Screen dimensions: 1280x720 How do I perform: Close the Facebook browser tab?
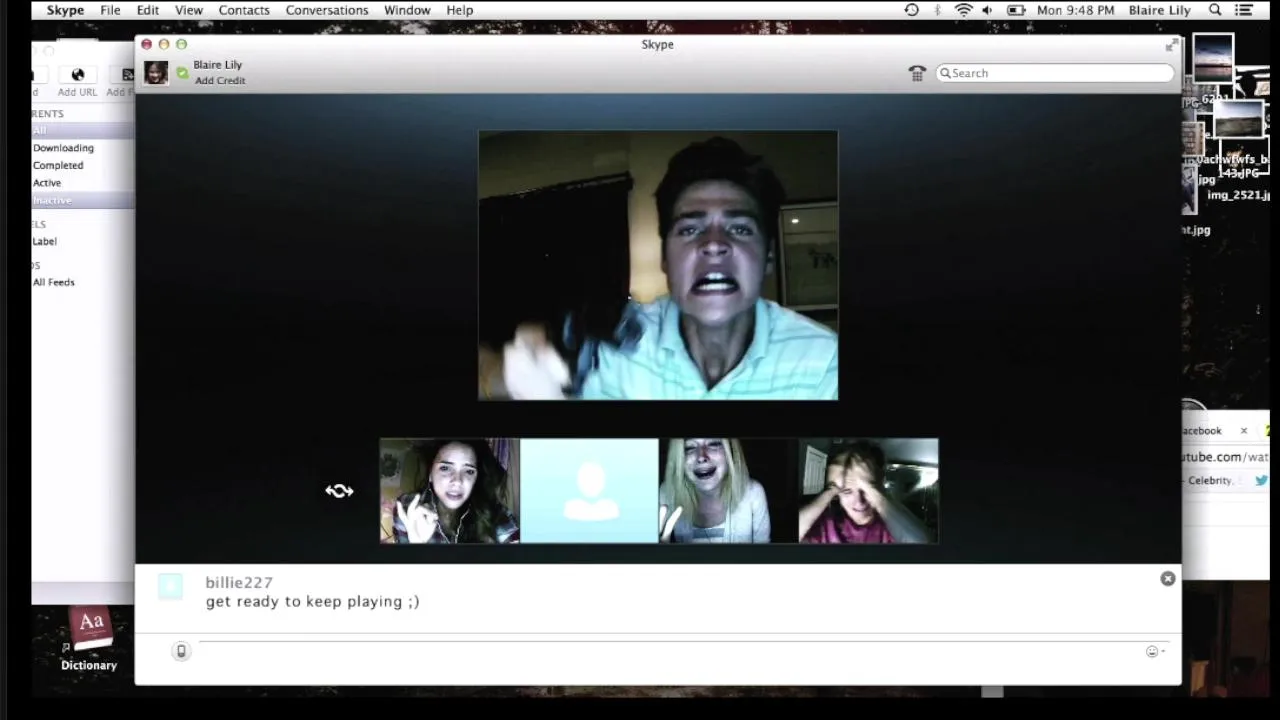(1244, 431)
